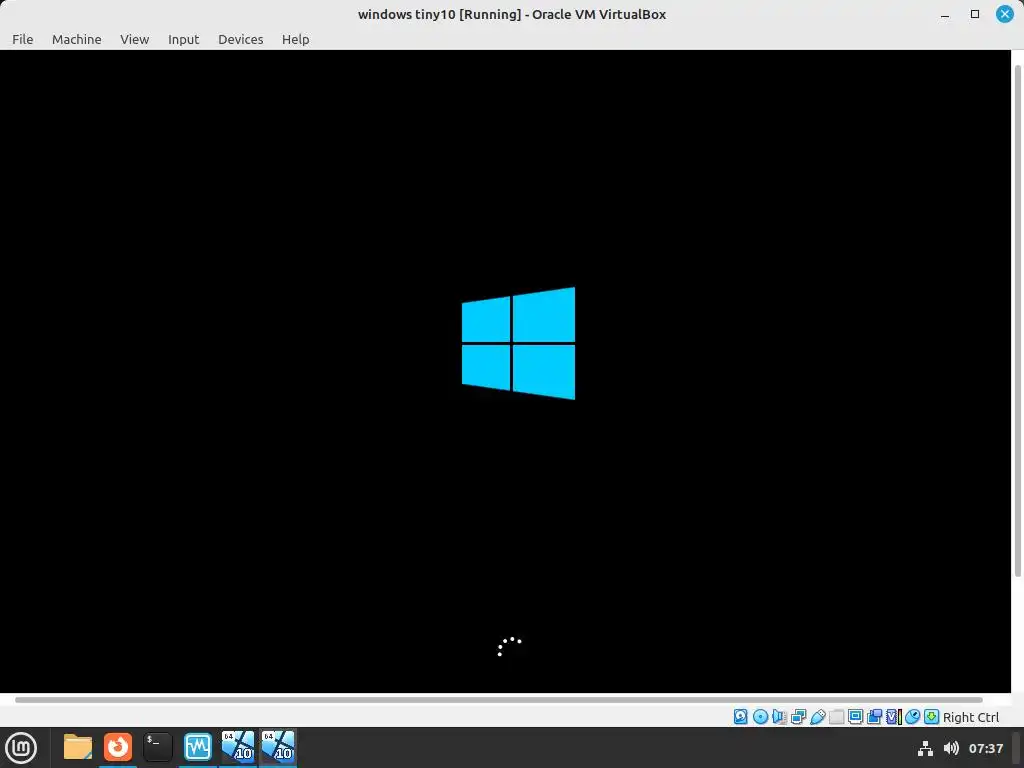The width and height of the screenshot is (1024, 768).
Task: Click the recording status icon
Action: coord(874,716)
